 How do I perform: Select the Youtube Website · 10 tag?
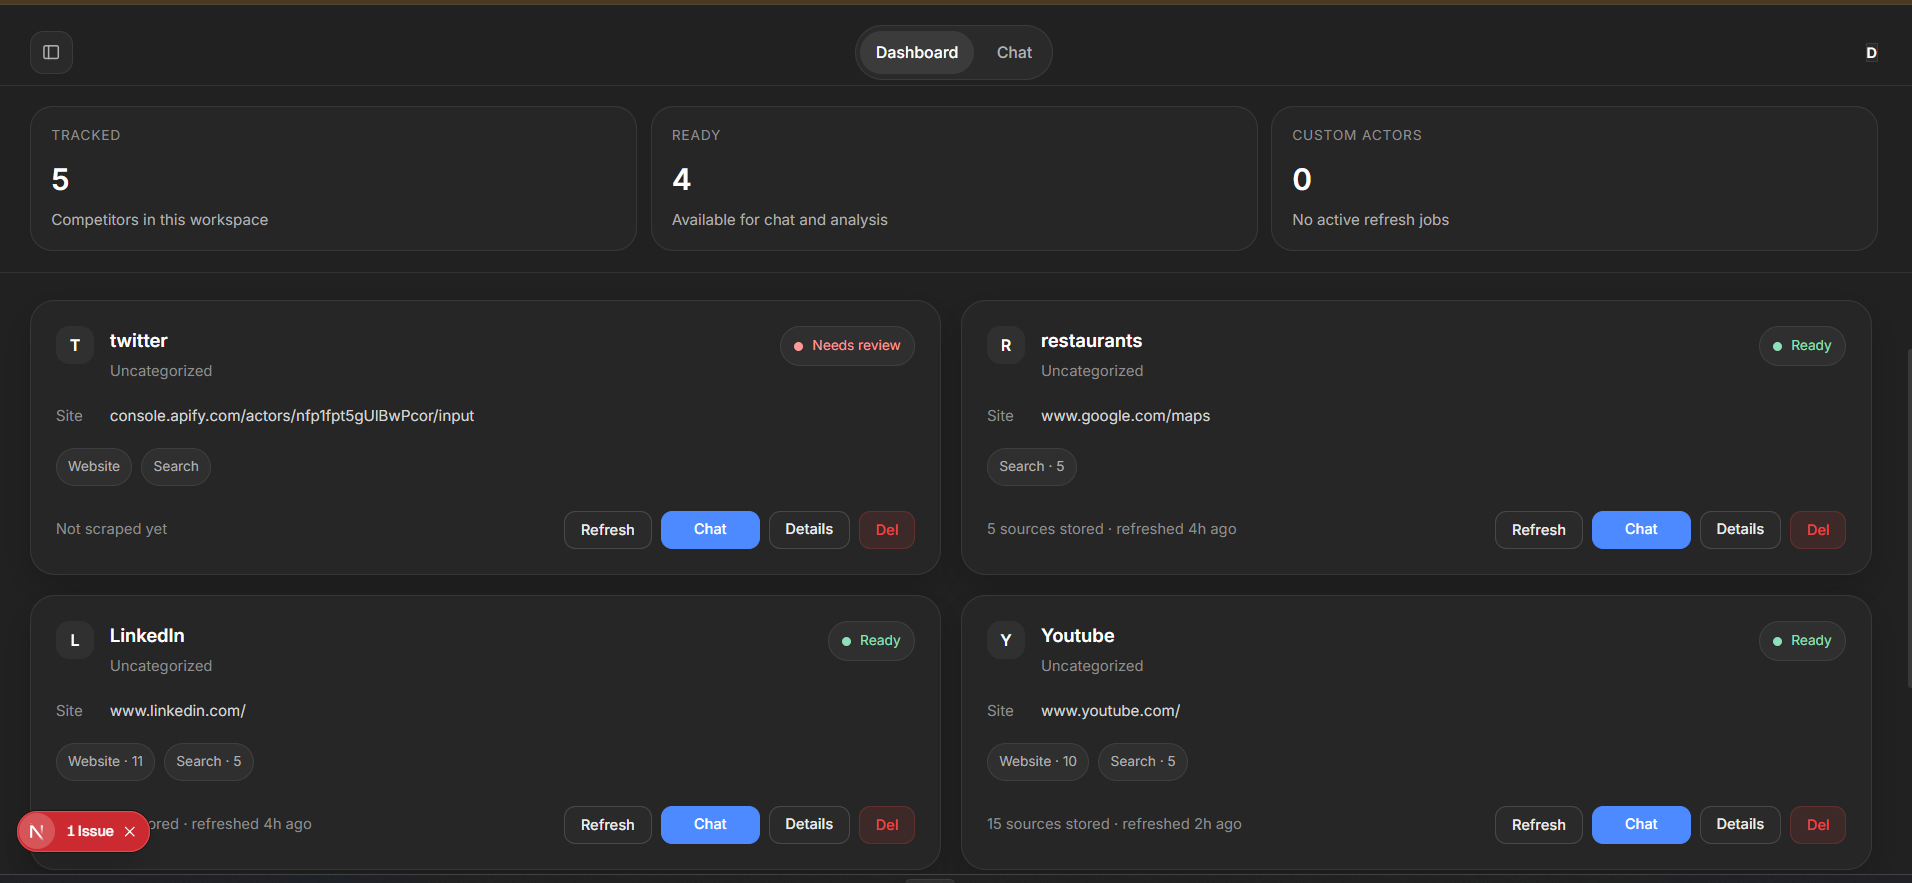click(1038, 762)
